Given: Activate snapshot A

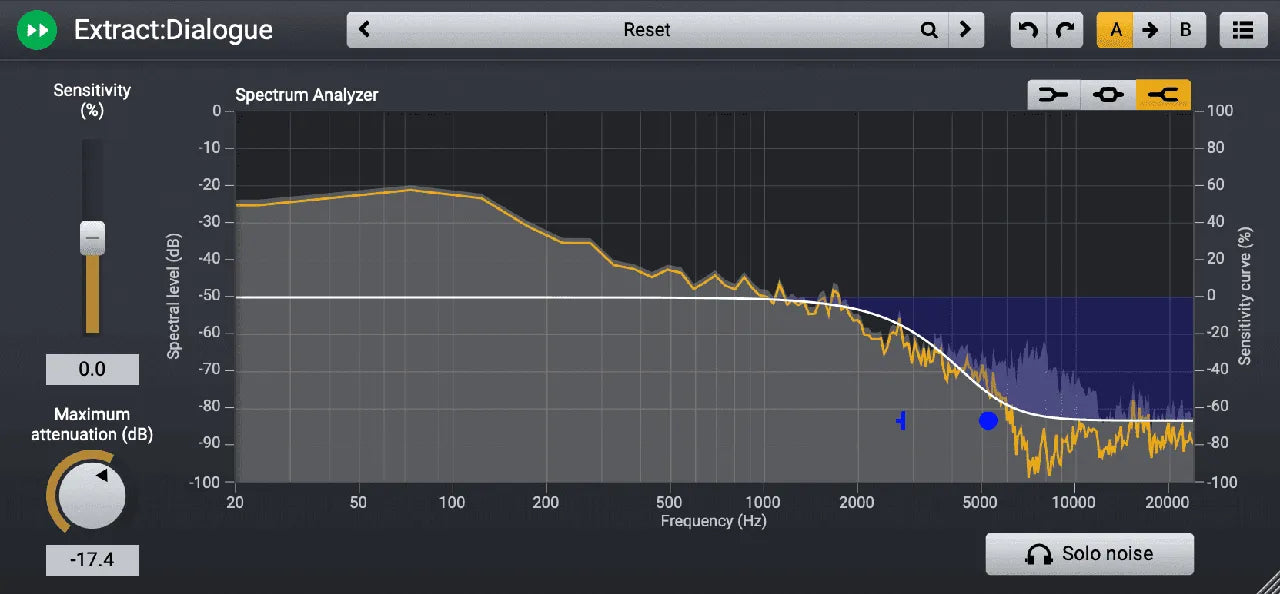Looking at the screenshot, I should click(x=1115, y=30).
